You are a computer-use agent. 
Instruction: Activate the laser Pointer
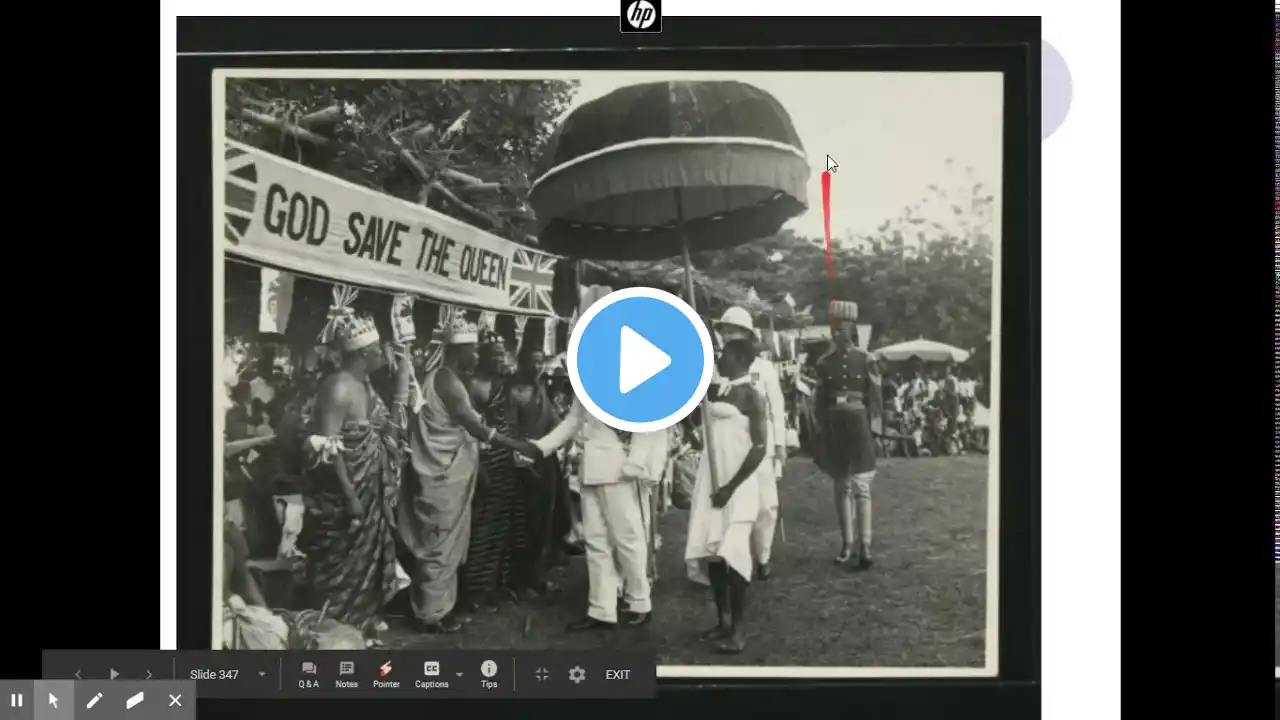(386, 675)
